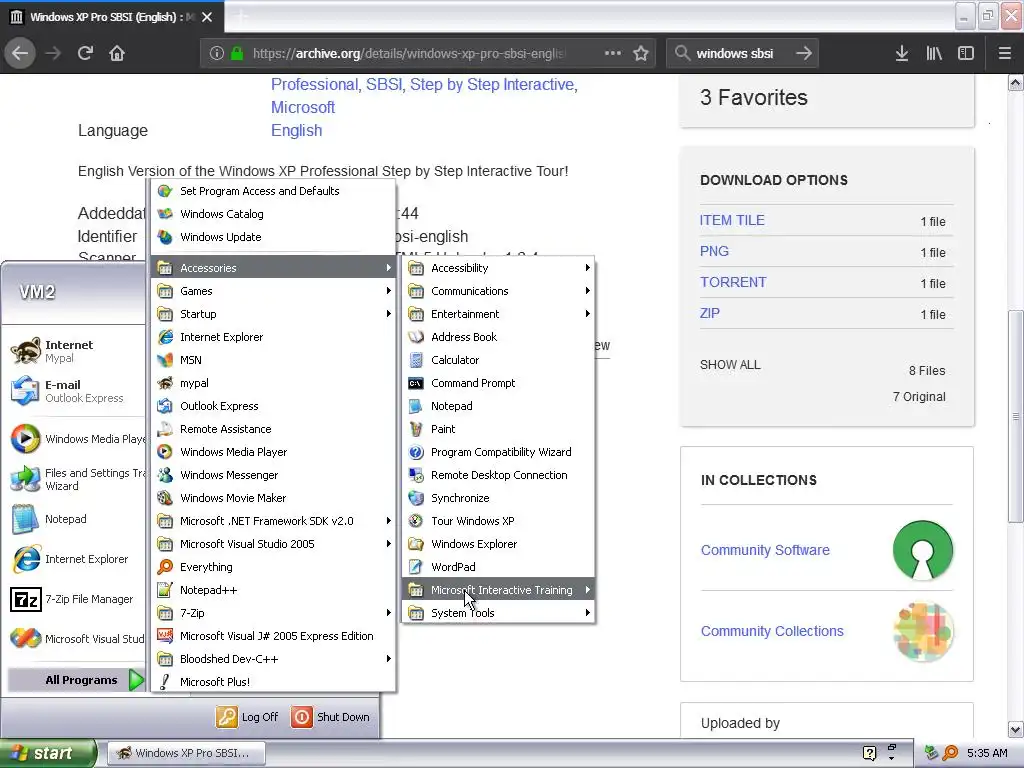Click All Programs button

click(x=76, y=680)
